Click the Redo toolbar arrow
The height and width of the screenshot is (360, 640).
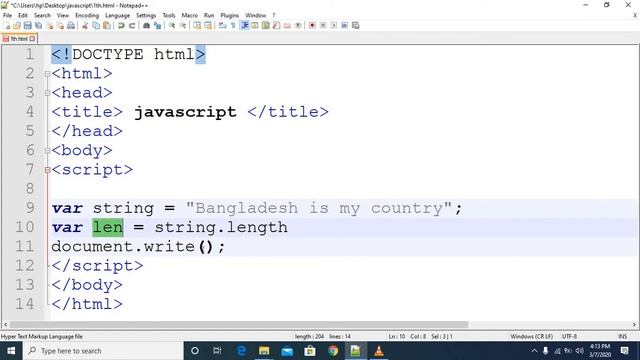coord(132,26)
